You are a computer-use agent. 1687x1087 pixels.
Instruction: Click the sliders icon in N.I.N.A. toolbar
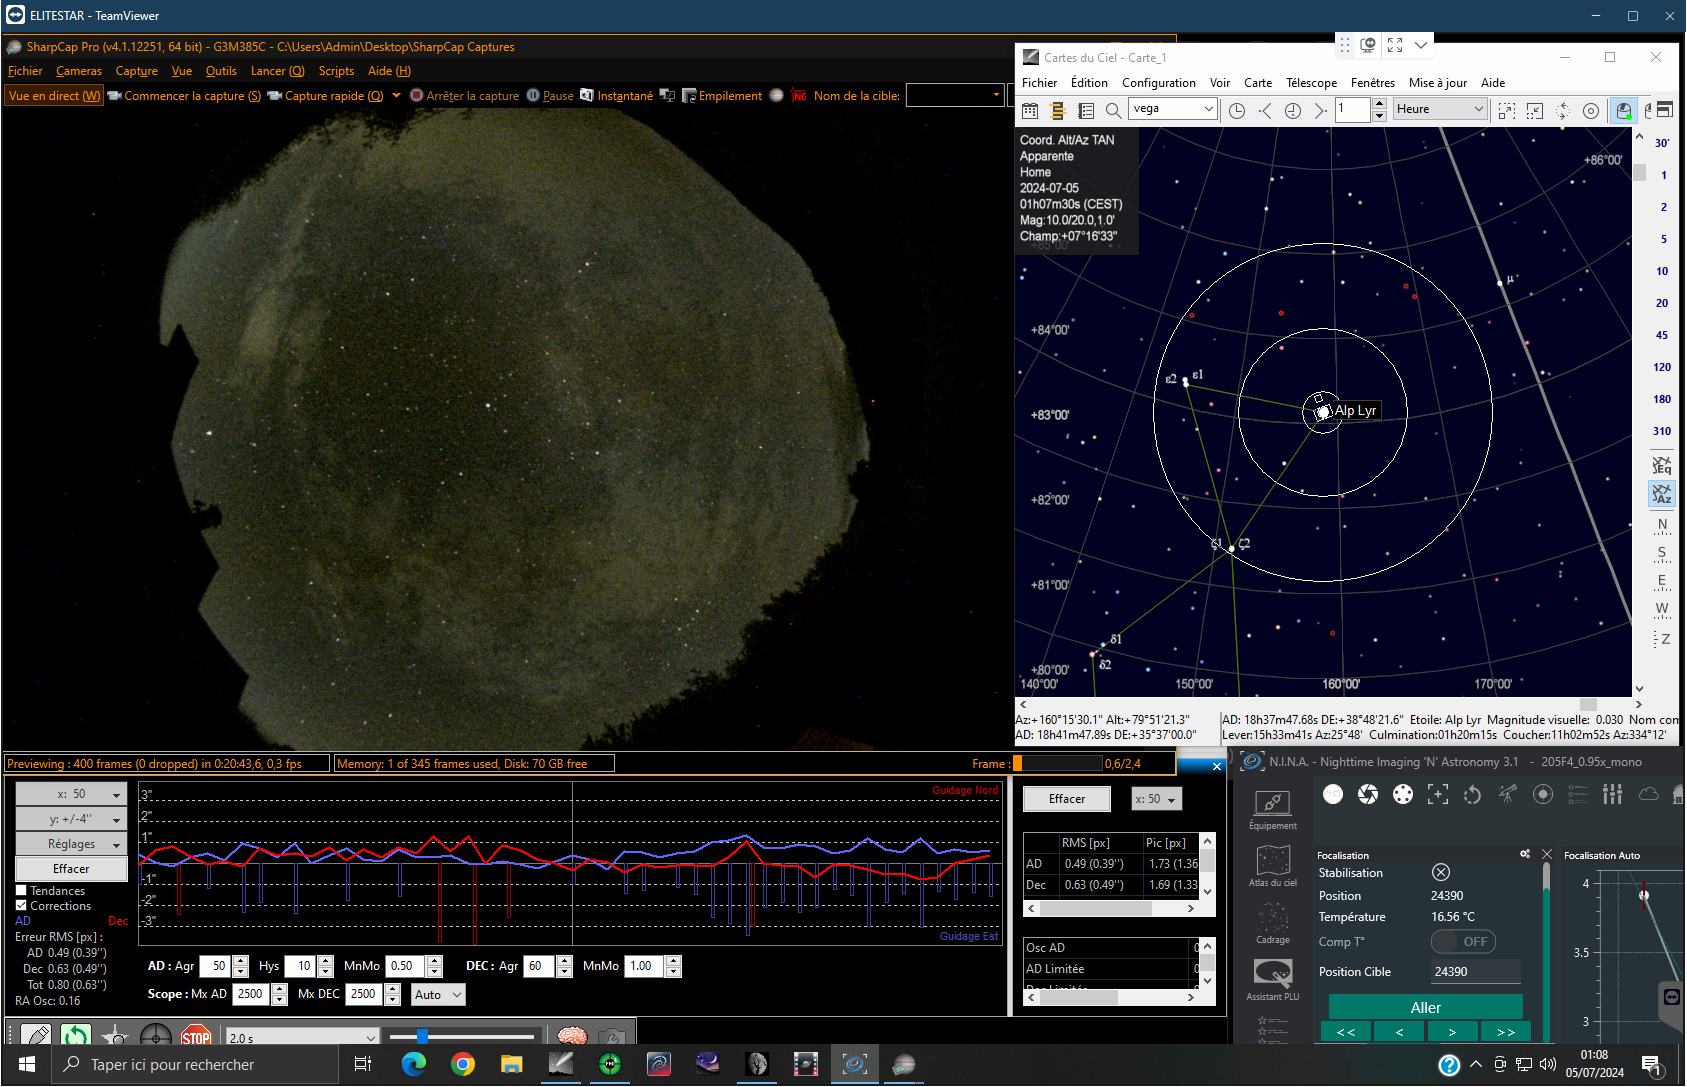coord(1612,794)
